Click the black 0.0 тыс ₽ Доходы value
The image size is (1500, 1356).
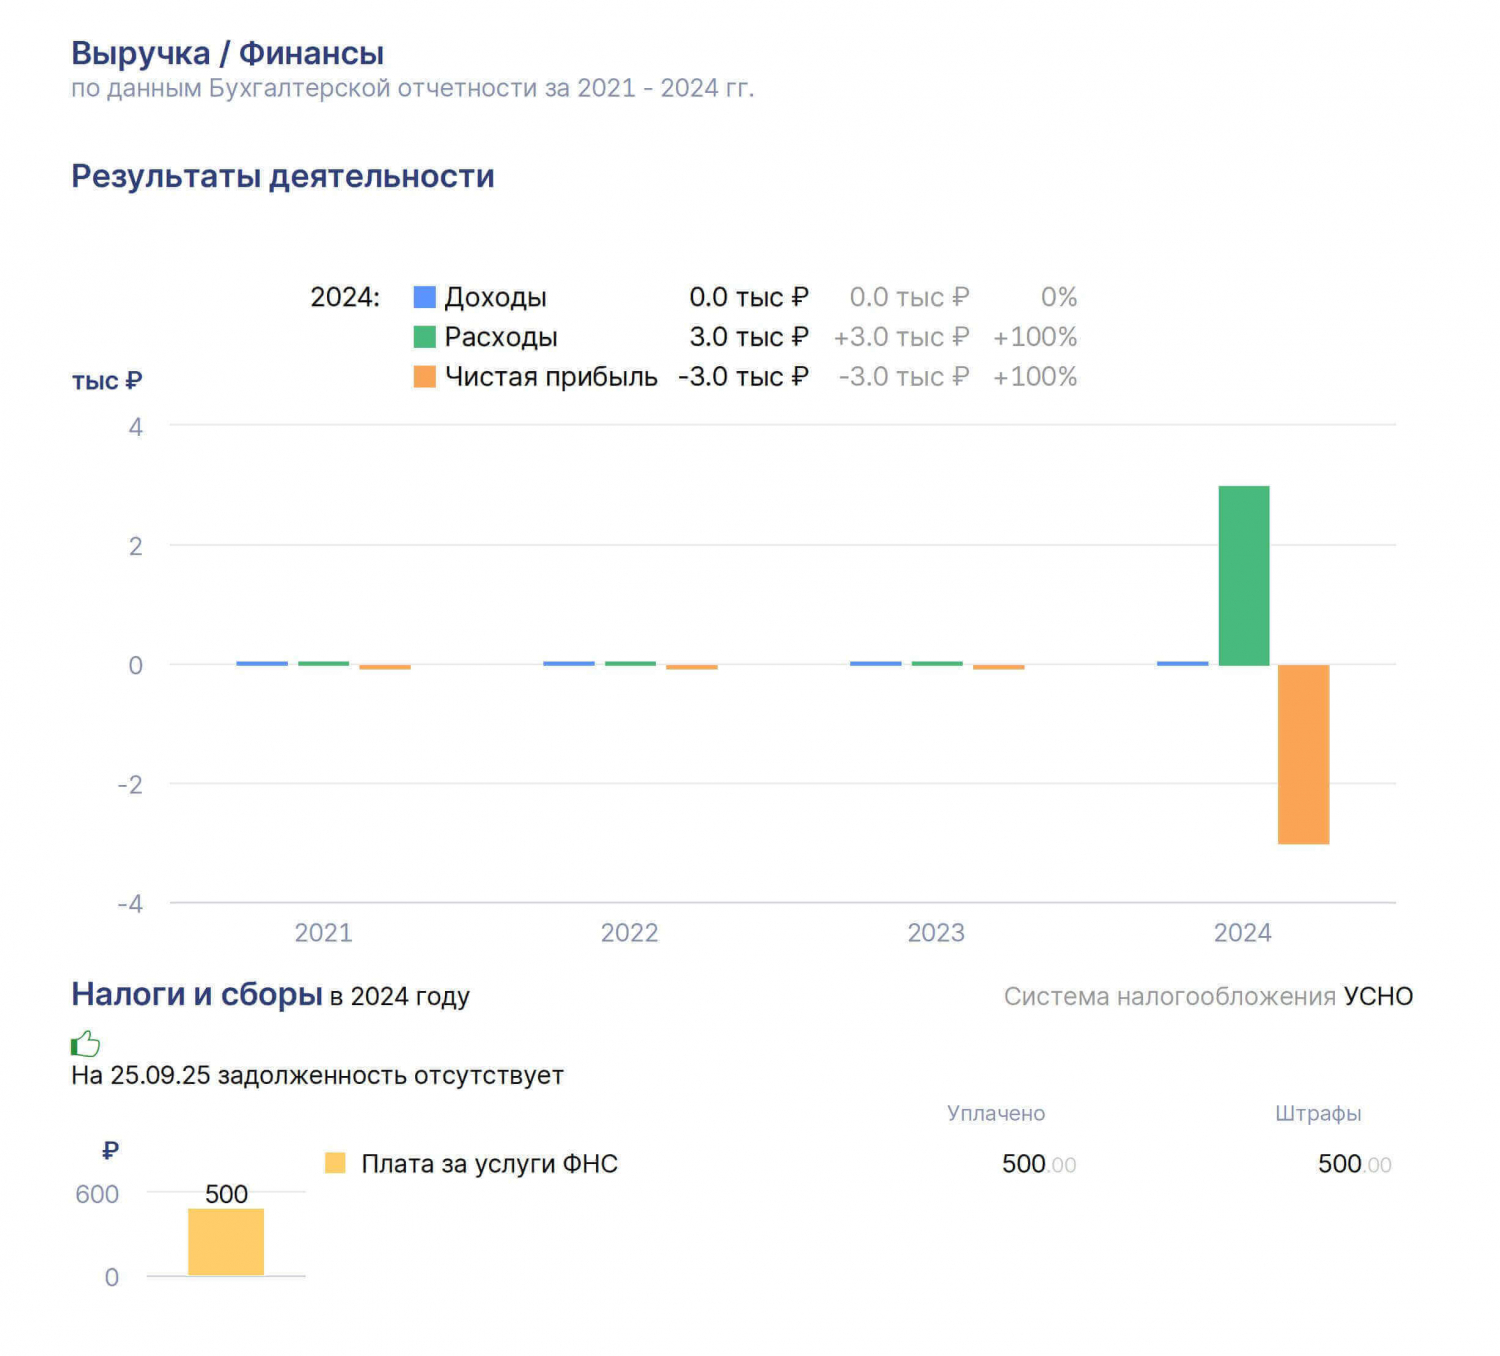pos(749,297)
